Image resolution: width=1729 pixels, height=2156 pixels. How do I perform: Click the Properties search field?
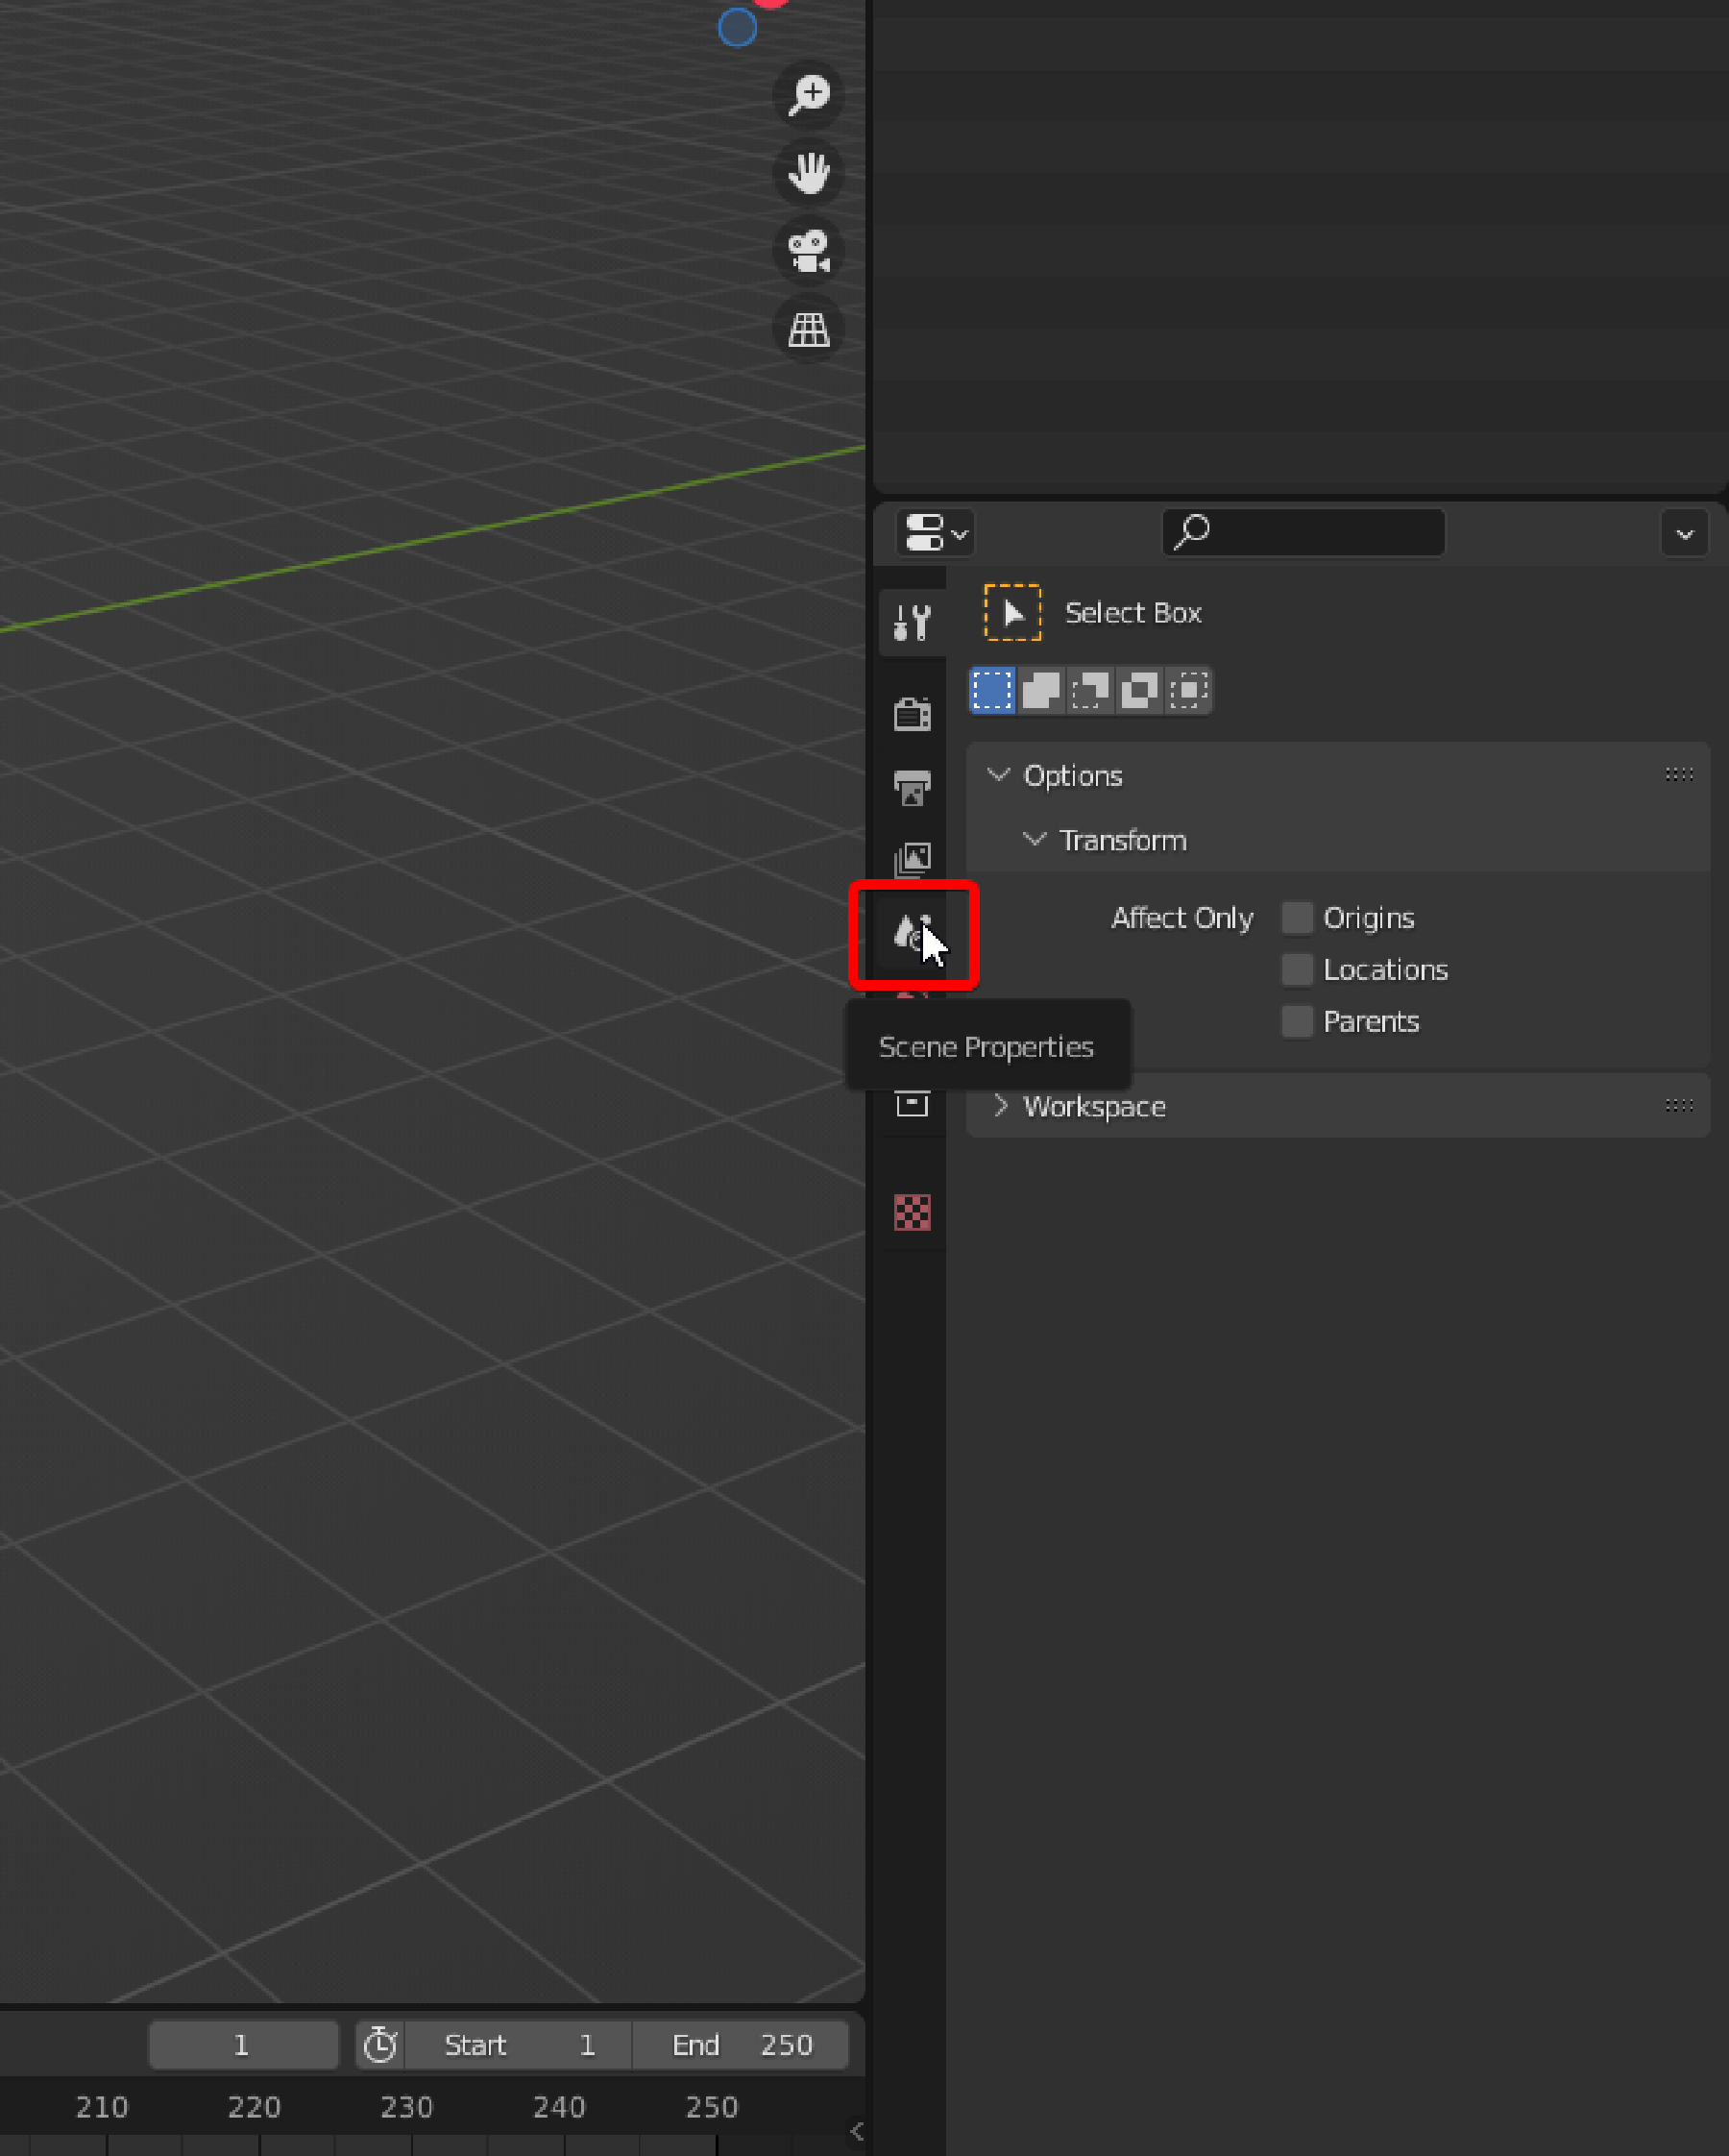pyautogui.click(x=1303, y=532)
